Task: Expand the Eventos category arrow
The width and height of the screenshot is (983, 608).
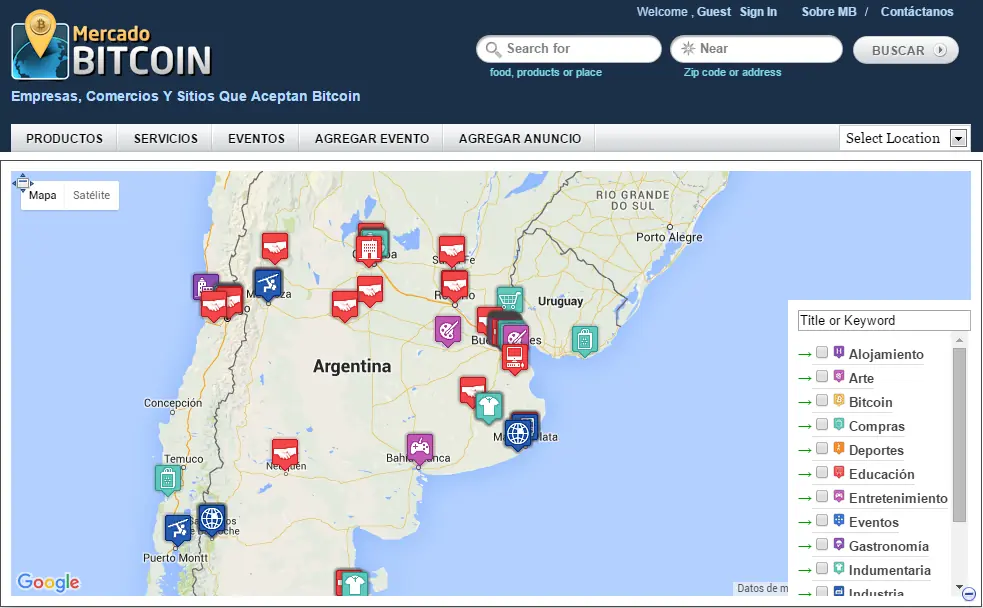Action: coord(805,523)
